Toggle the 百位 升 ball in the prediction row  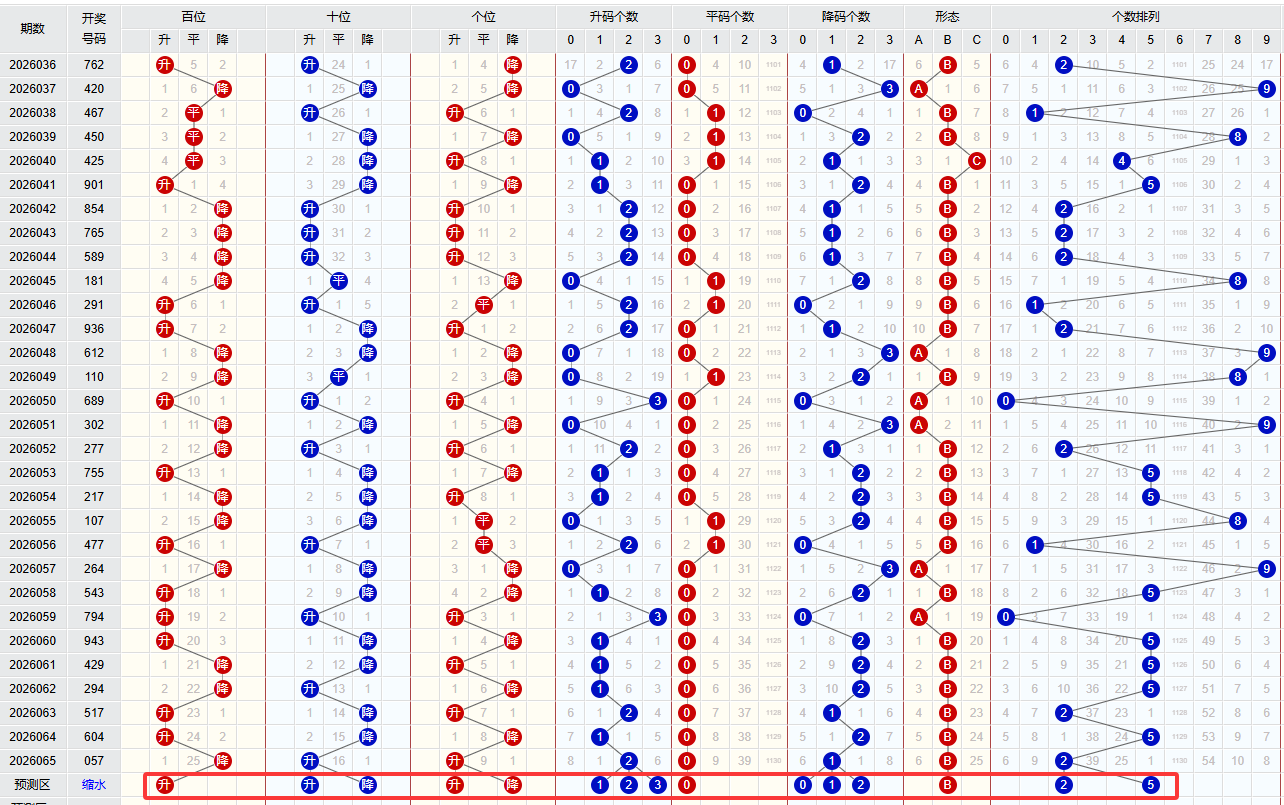click(x=164, y=785)
